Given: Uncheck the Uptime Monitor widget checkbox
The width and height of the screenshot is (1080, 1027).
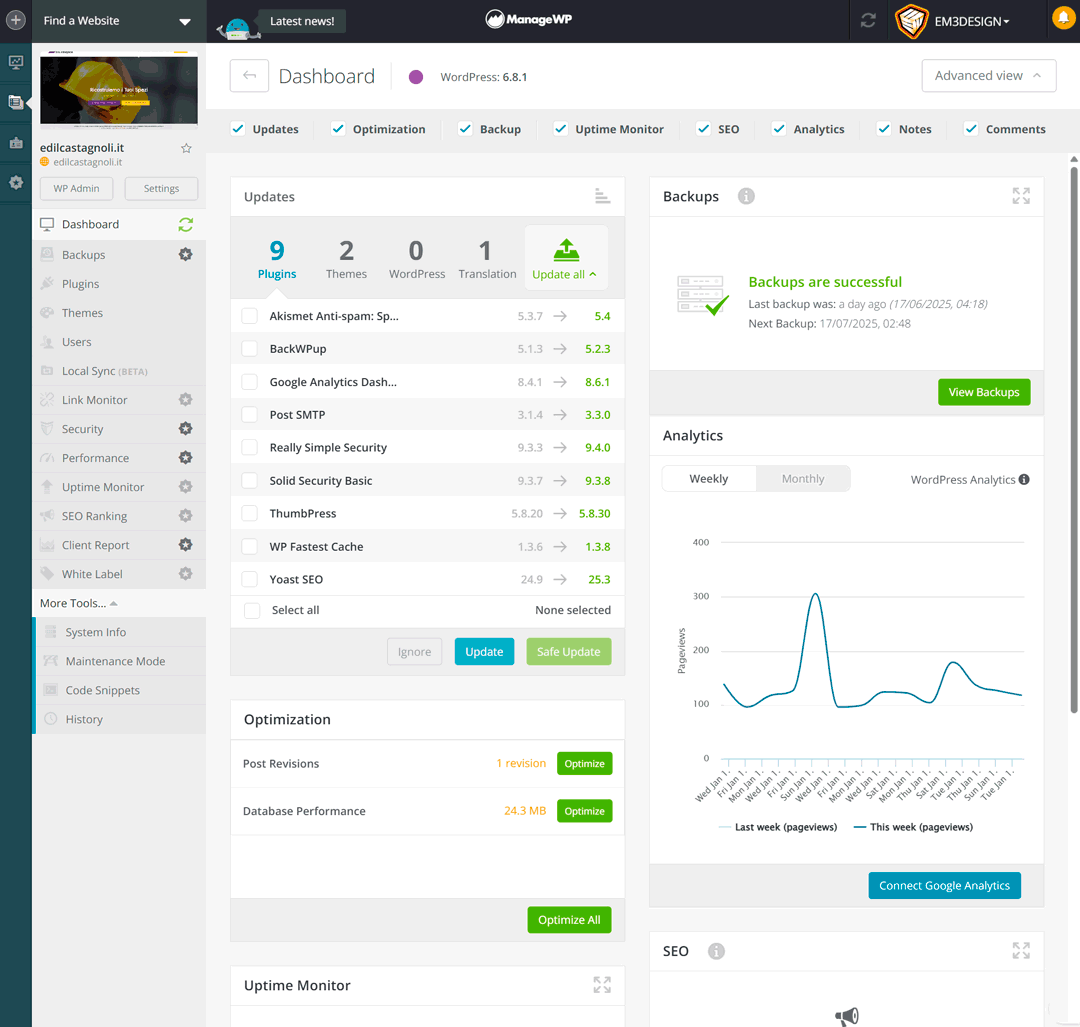Looking at the screenshot, I should [x=561, y=129].
